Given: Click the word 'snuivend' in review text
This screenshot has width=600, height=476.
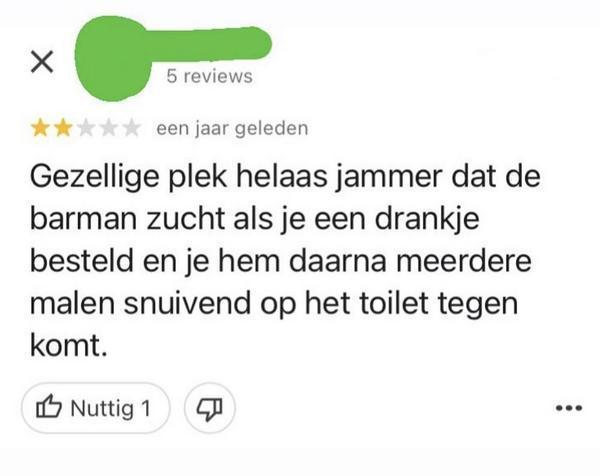Looking at the screenshot, I should click(x=187, y=303).
